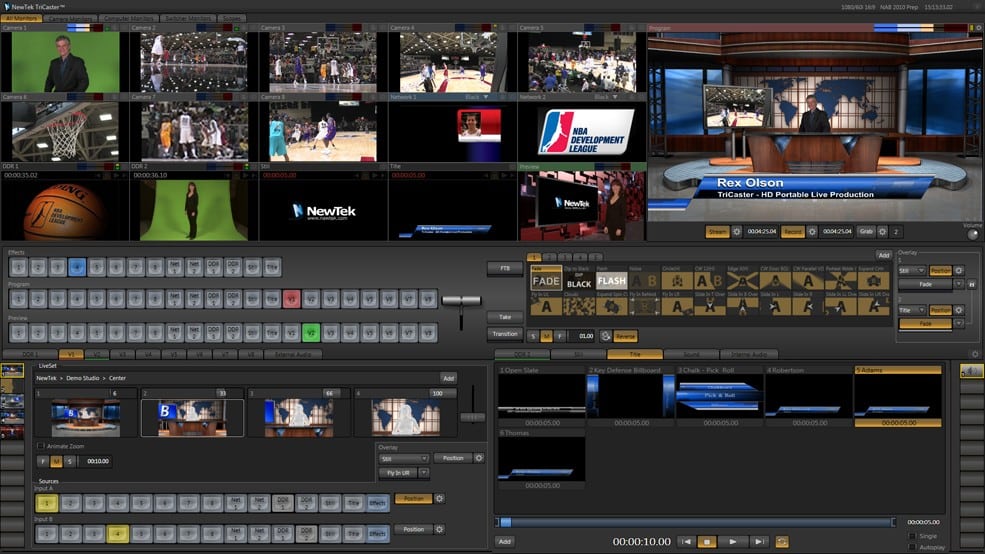Switch to V2 virtual input tab
This screenshot has height=554, width=985.
pyautogui.click(x=97, y=355)
